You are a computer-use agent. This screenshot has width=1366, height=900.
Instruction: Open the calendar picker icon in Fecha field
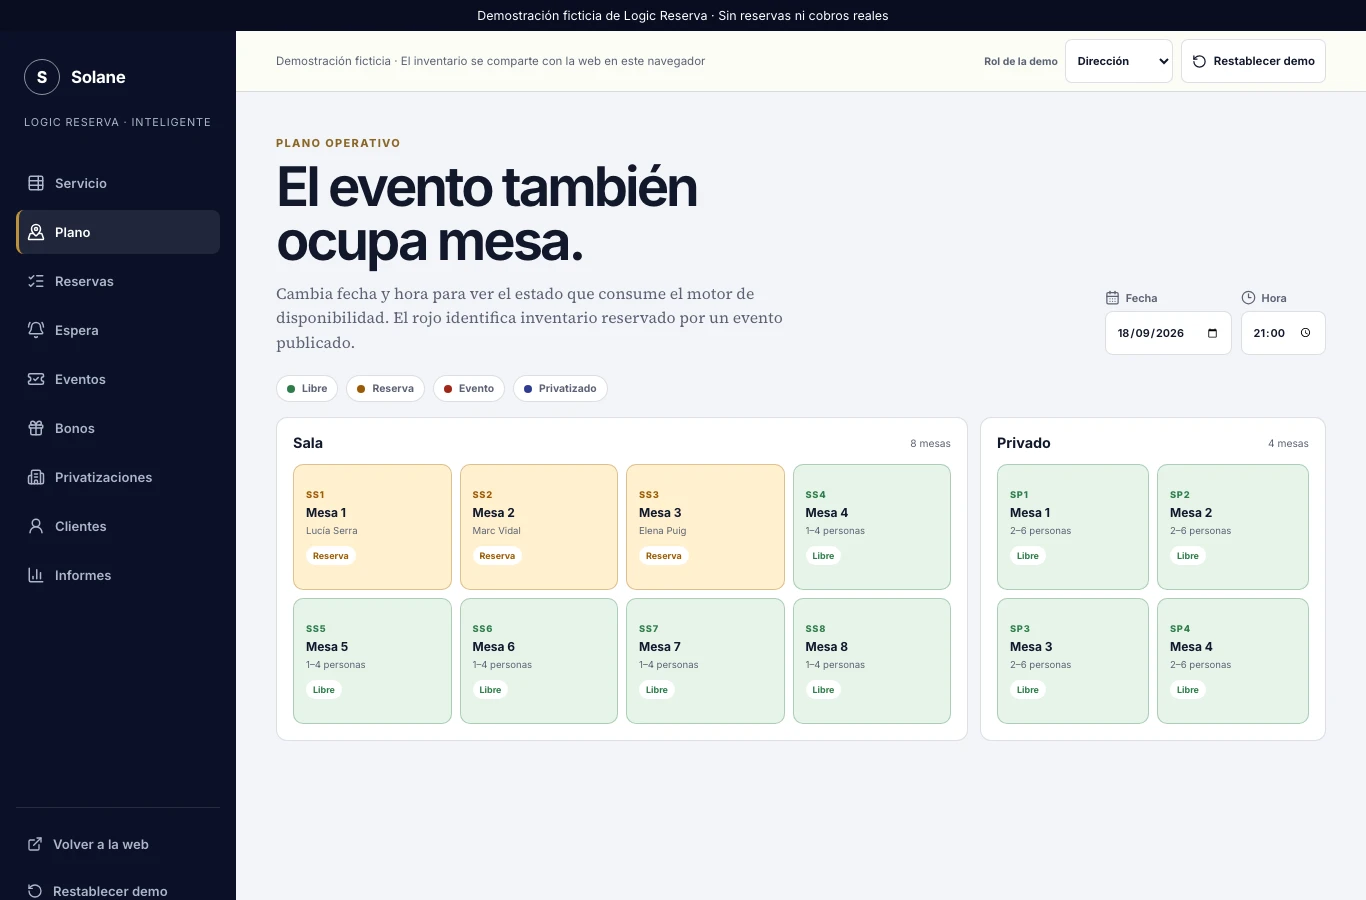pos(1212,333)
